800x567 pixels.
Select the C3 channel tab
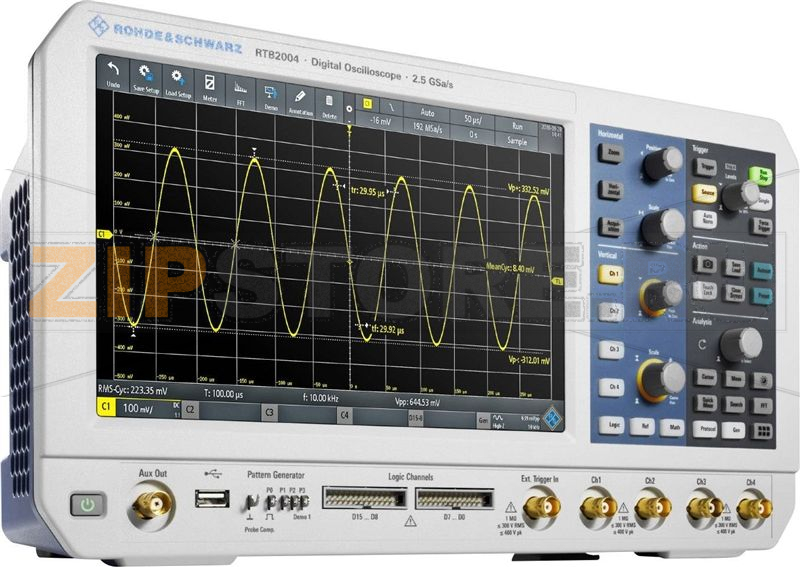tap(270, 412)
